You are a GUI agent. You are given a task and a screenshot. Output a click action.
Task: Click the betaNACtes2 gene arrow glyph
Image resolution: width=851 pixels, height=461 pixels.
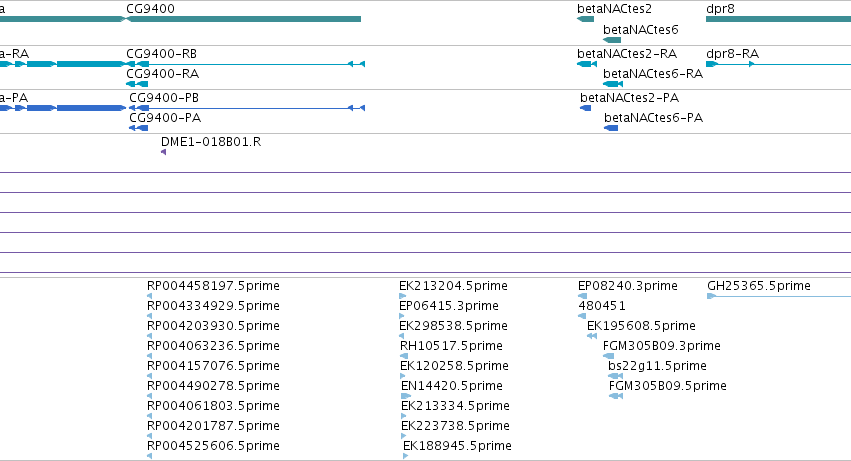pos(586,19)
